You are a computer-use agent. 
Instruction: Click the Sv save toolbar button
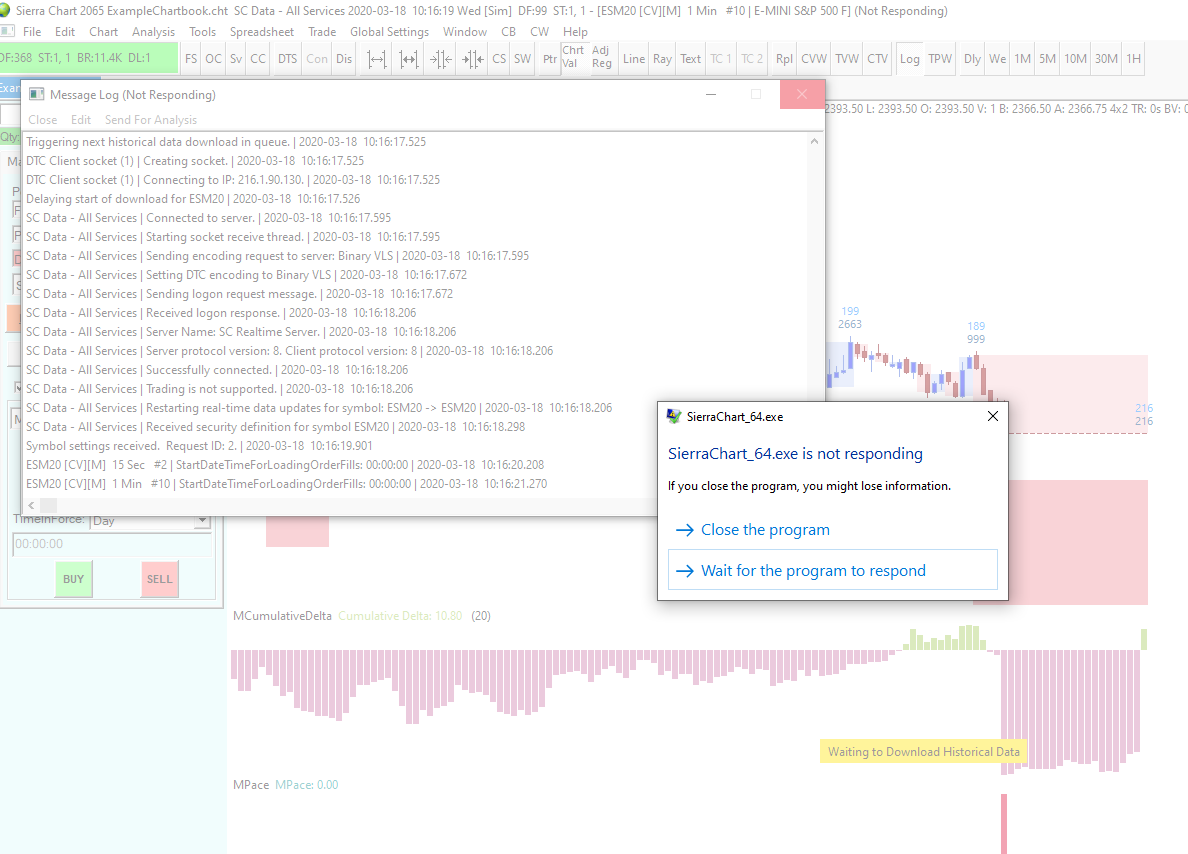(x=236, y=58)
